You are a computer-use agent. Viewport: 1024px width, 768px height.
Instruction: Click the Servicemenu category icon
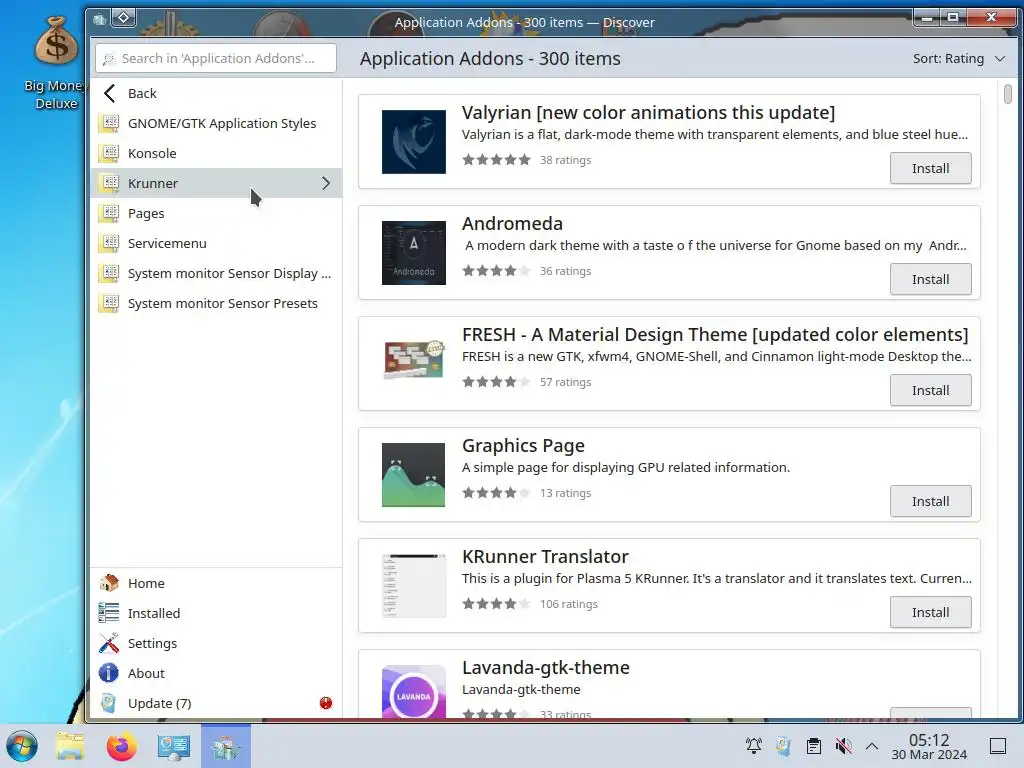coord(108,244)
